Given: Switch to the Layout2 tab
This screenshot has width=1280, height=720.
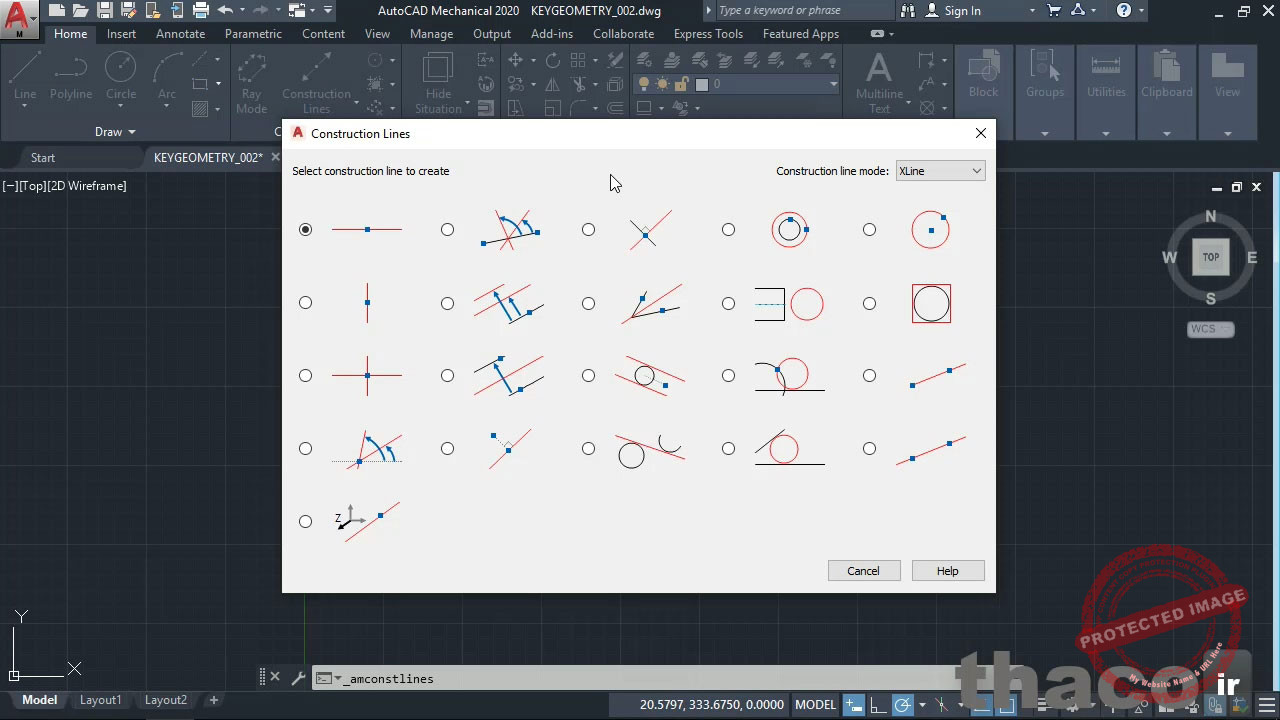Looking at the screenshot, I should tap(166, 700).
